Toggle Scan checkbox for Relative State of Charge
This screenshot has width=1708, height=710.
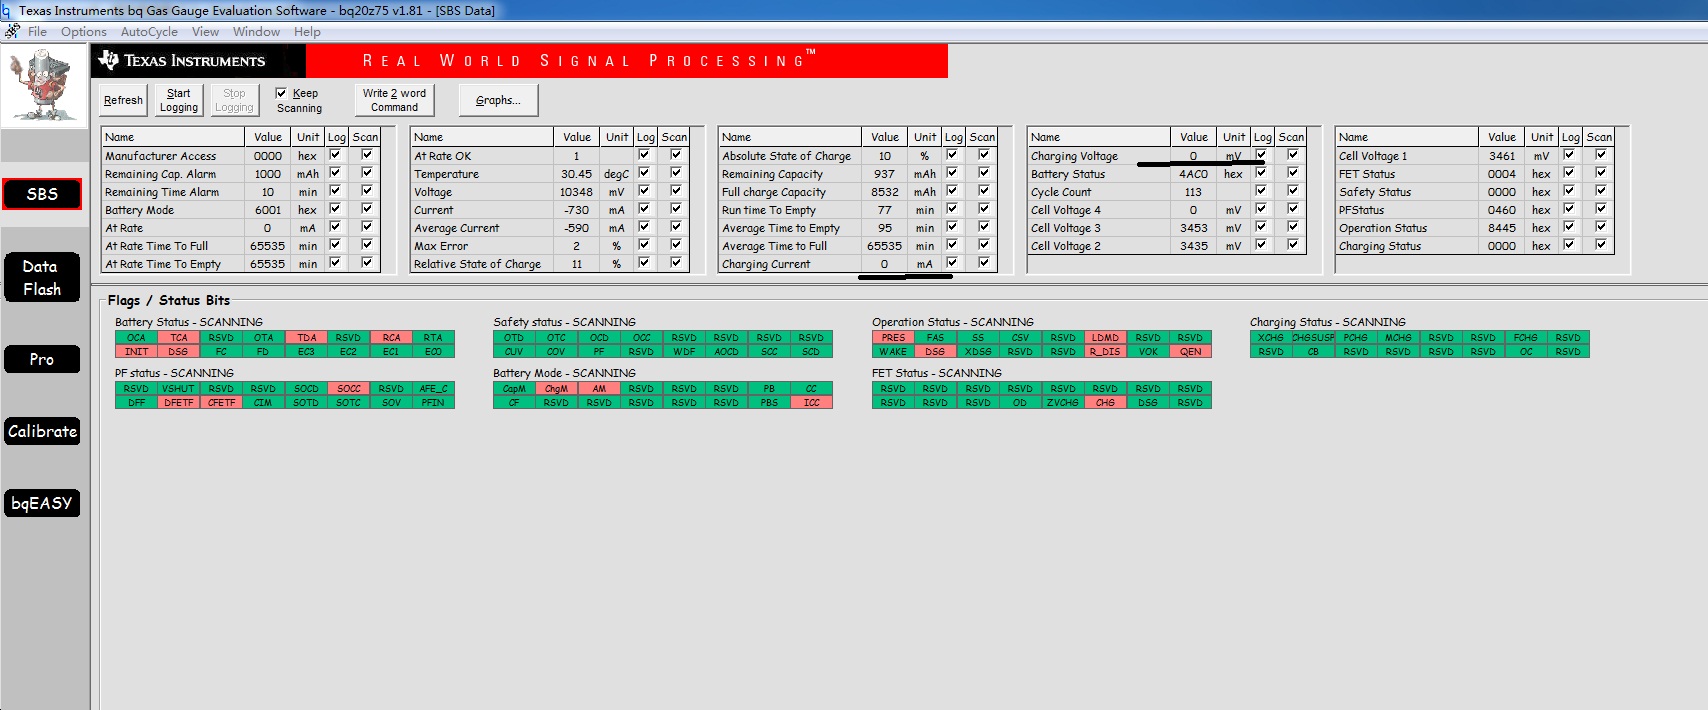[676, 263]
